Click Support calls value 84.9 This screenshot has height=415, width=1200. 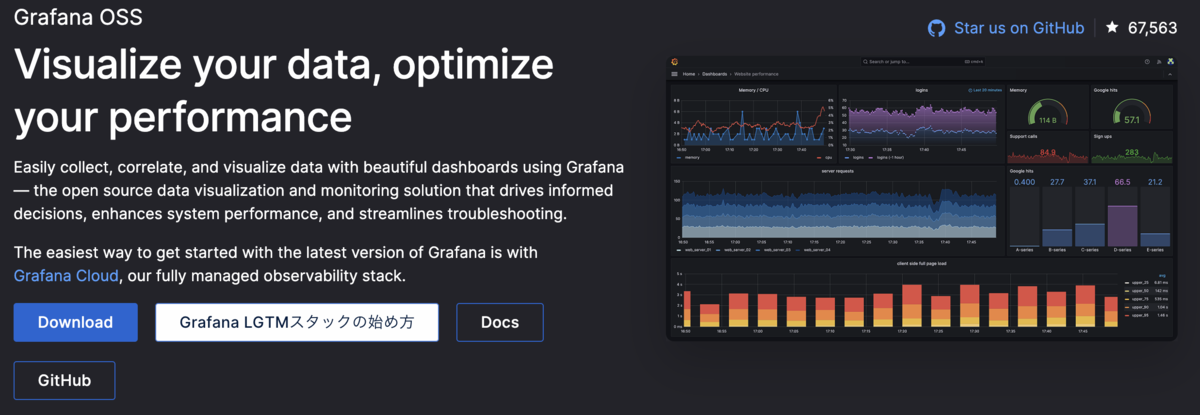[x=1047, y=153]
